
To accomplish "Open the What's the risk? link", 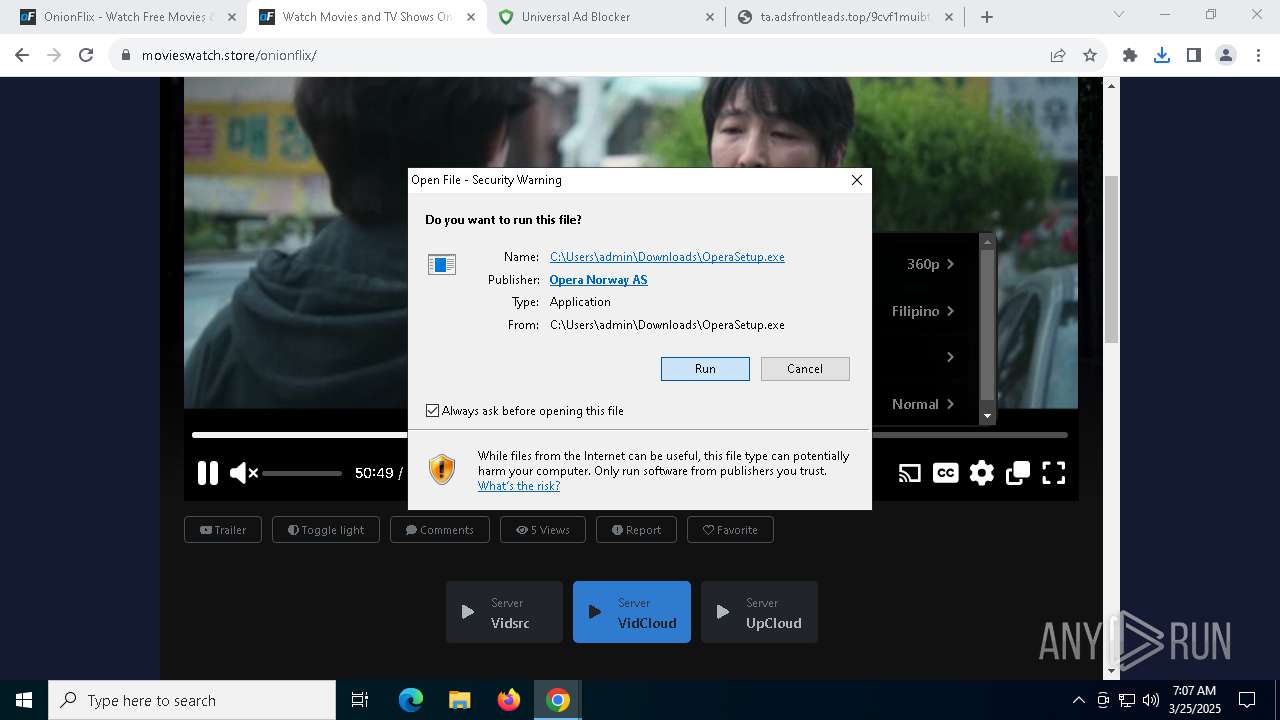I will [x=519, y=486].
